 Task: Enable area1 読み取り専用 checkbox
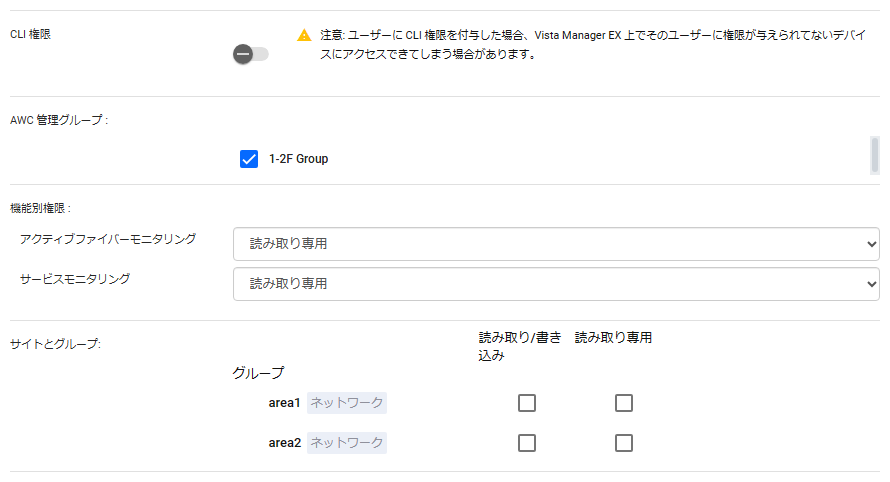tap(624, 403)
